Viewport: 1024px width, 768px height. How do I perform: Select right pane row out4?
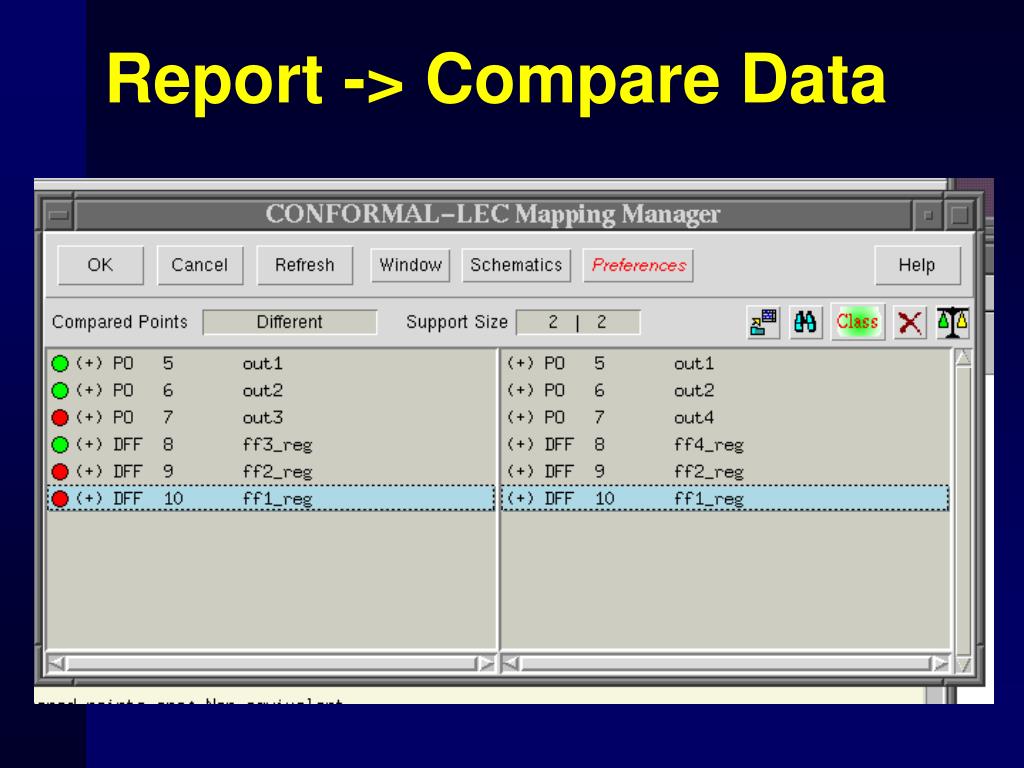pyautogui.click(x=726, y=417)
